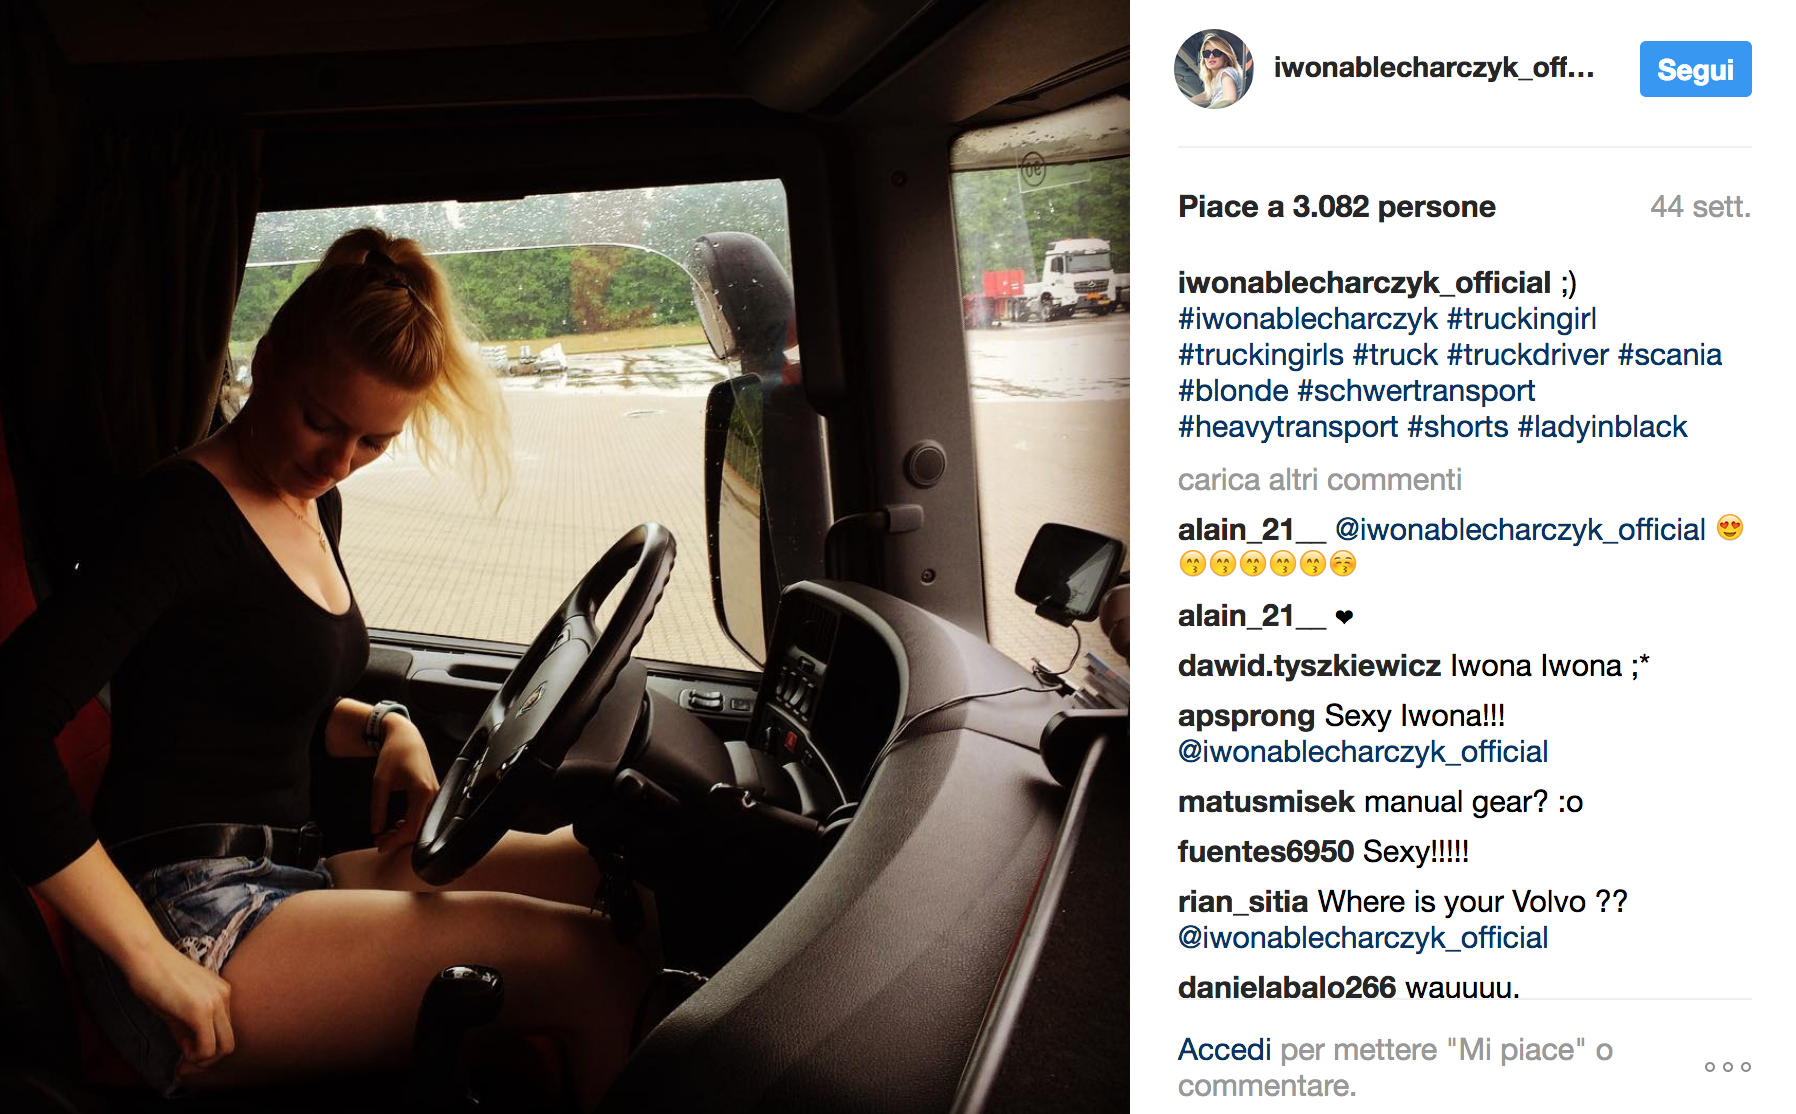Click the Segui follow button
The height and width of the screenshot is (1114, 1796).
click(x=1695, y=69)
